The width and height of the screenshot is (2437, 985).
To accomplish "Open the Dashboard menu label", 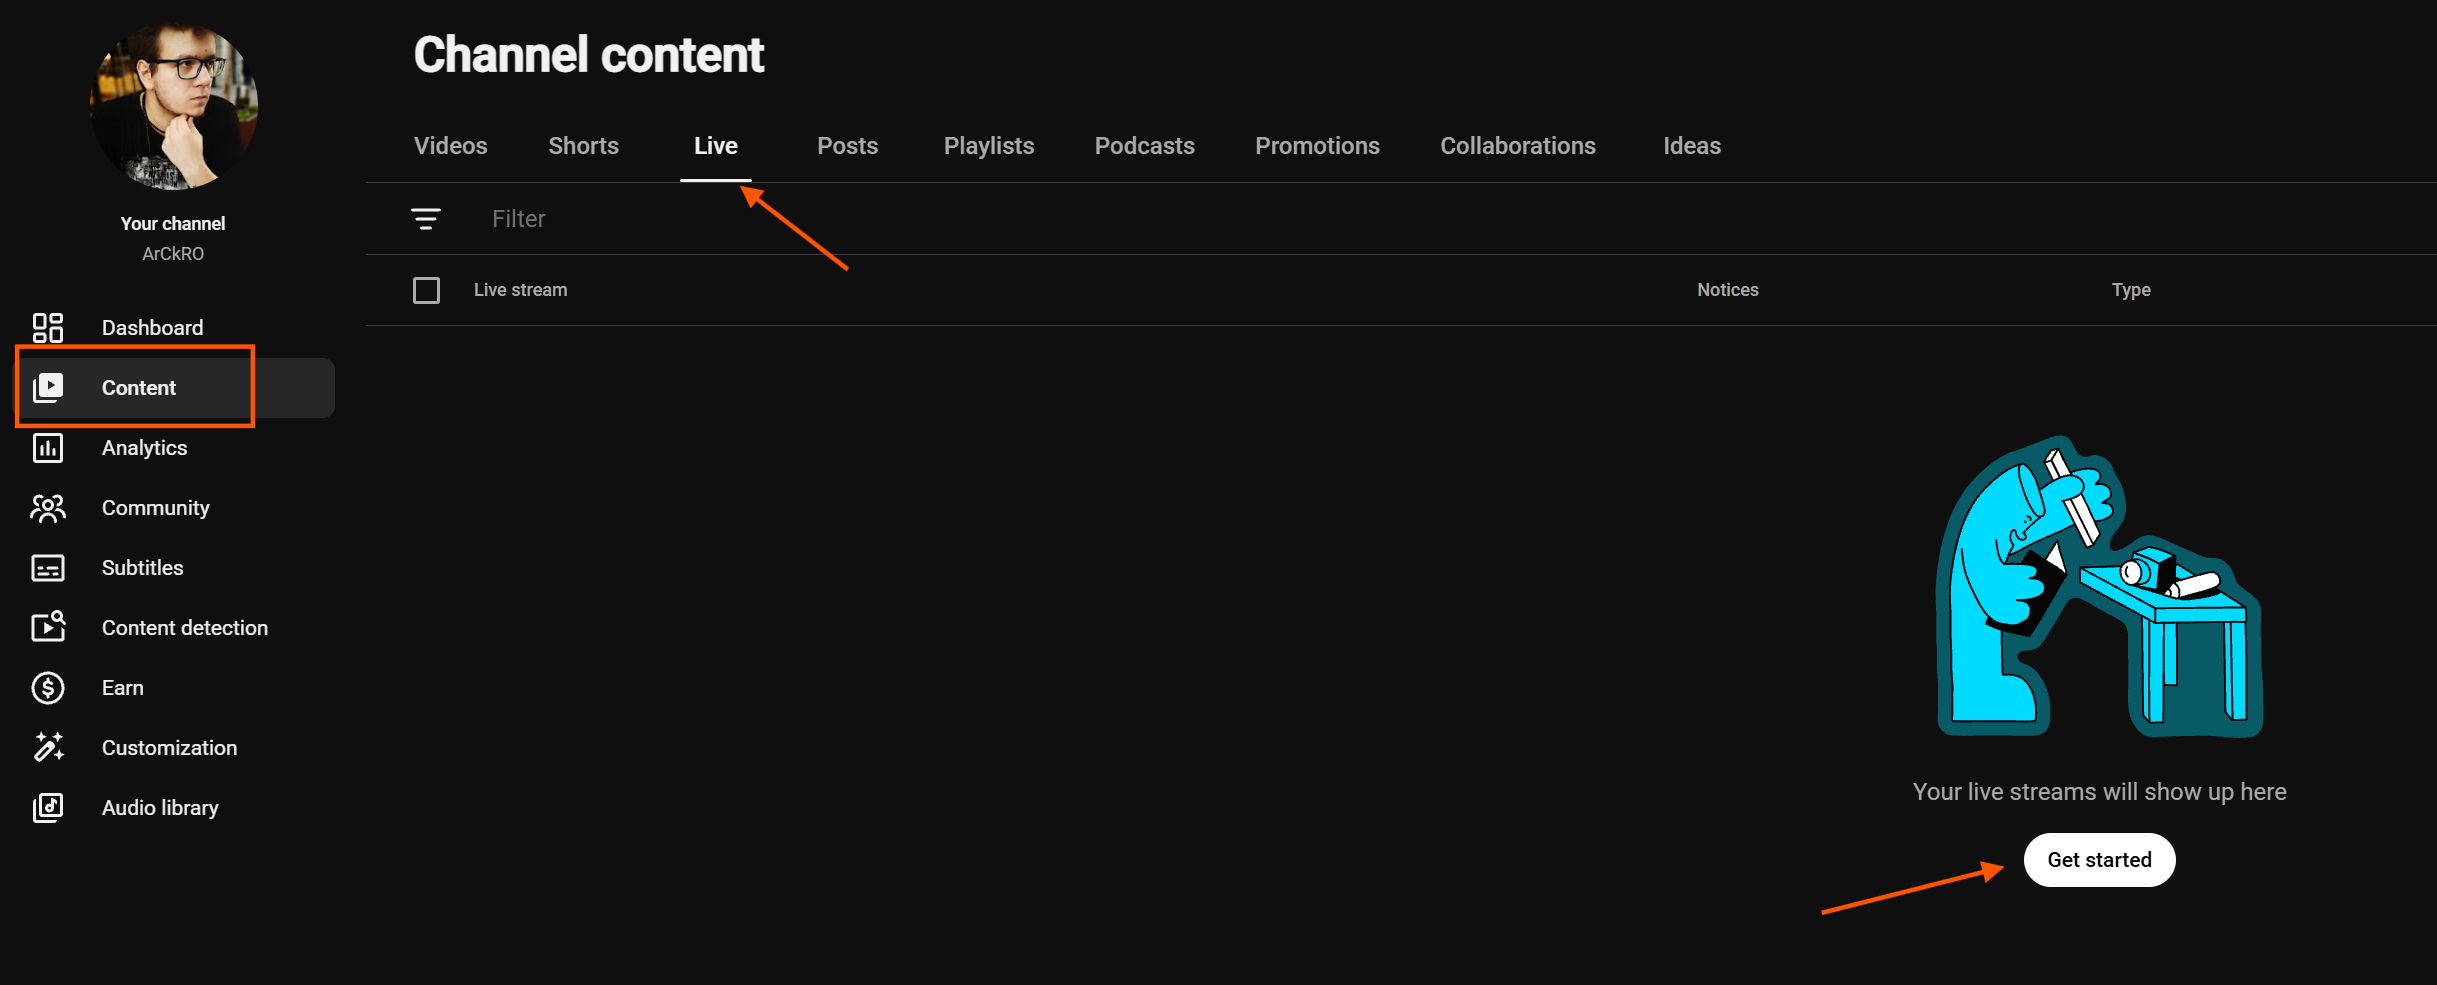I will tap(153, 328).
